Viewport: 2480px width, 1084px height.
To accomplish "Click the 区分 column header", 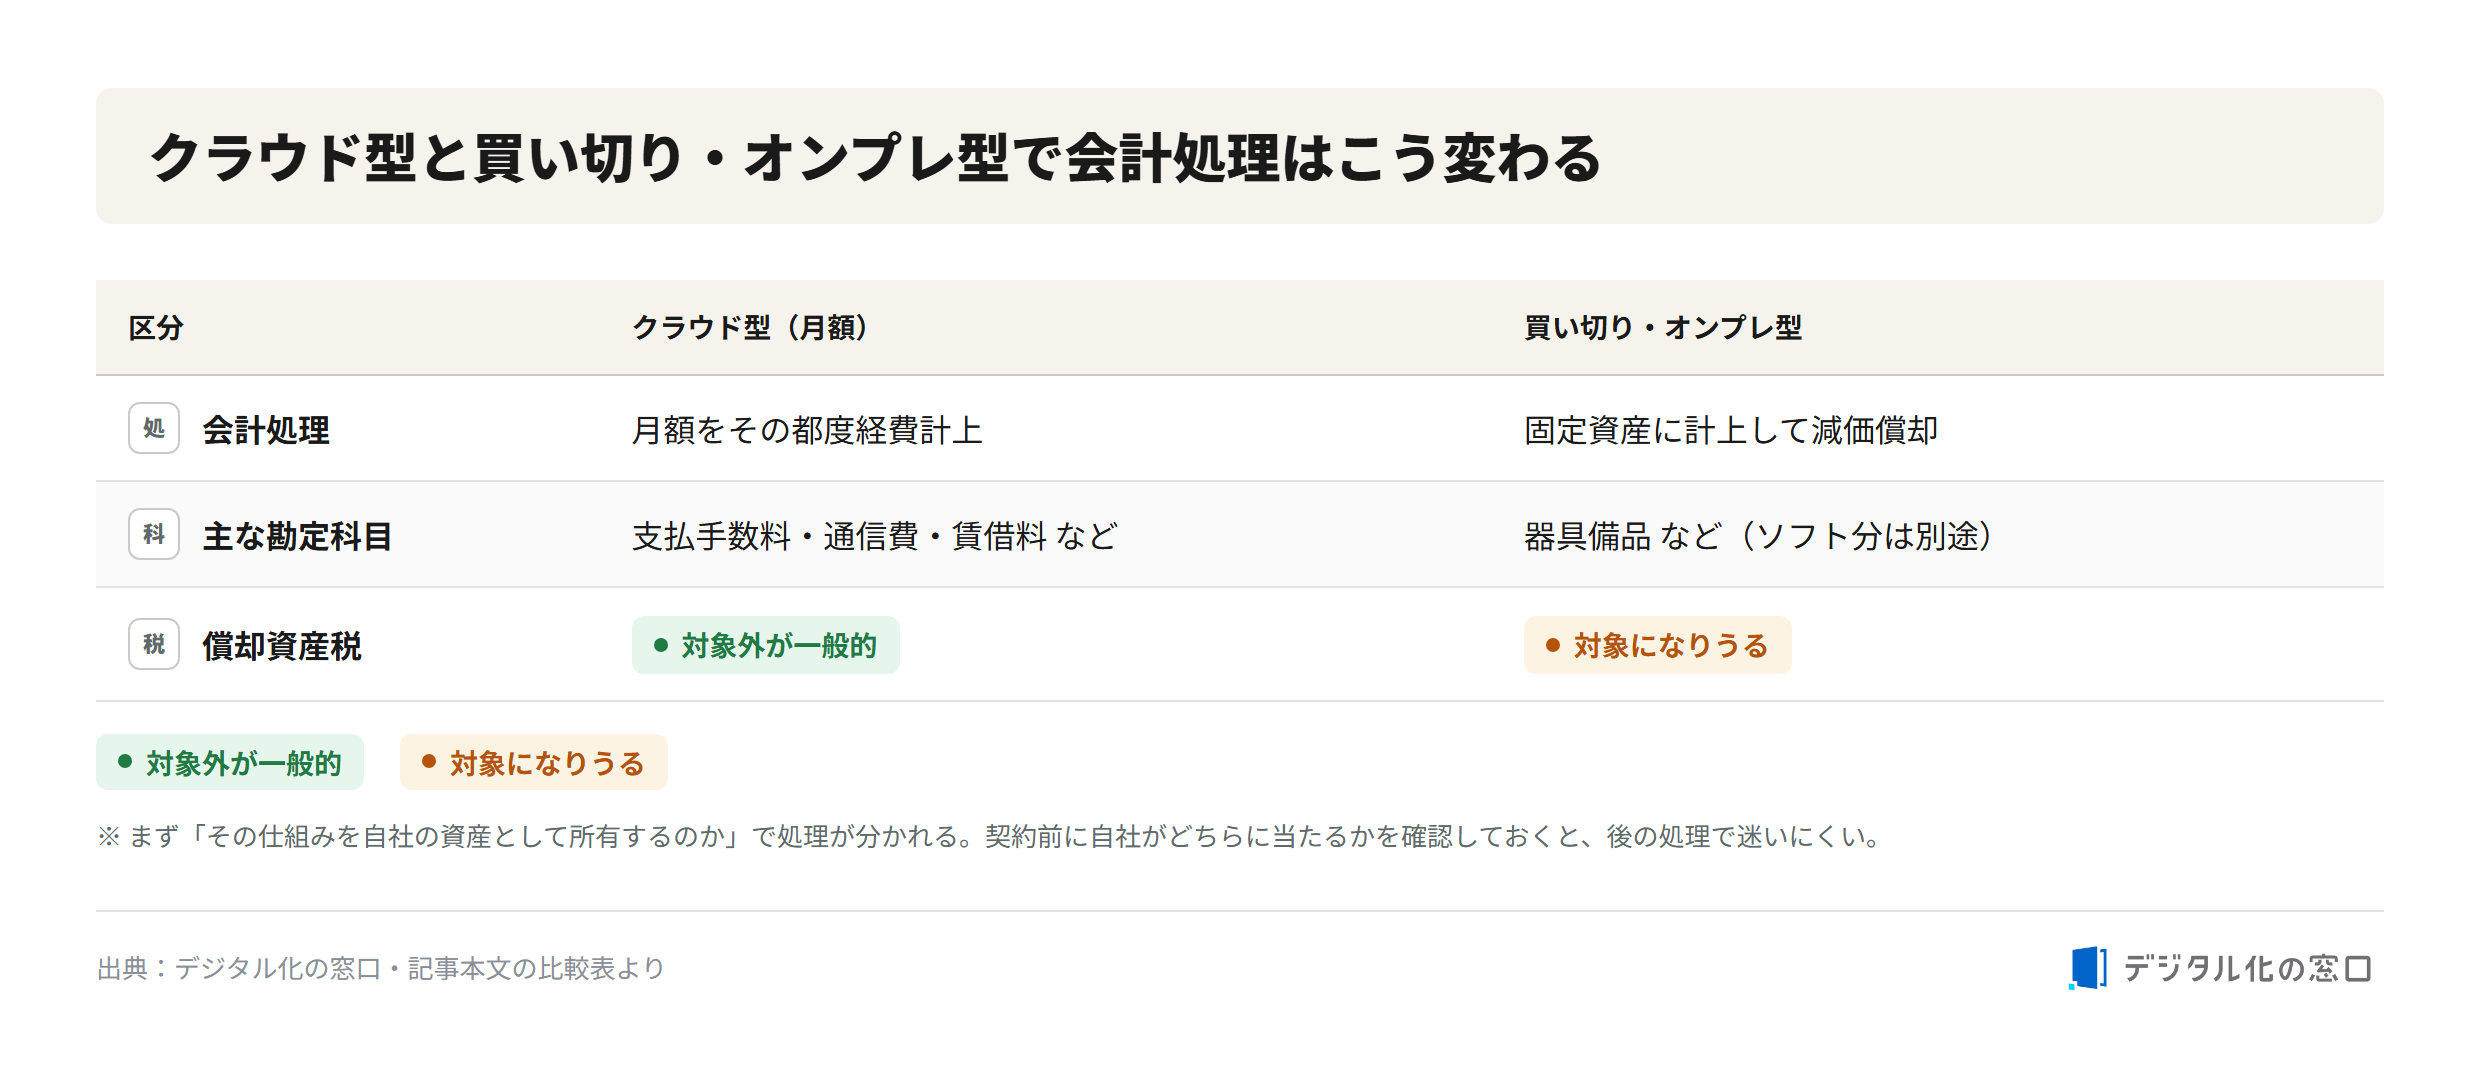I will pos(156,328).
